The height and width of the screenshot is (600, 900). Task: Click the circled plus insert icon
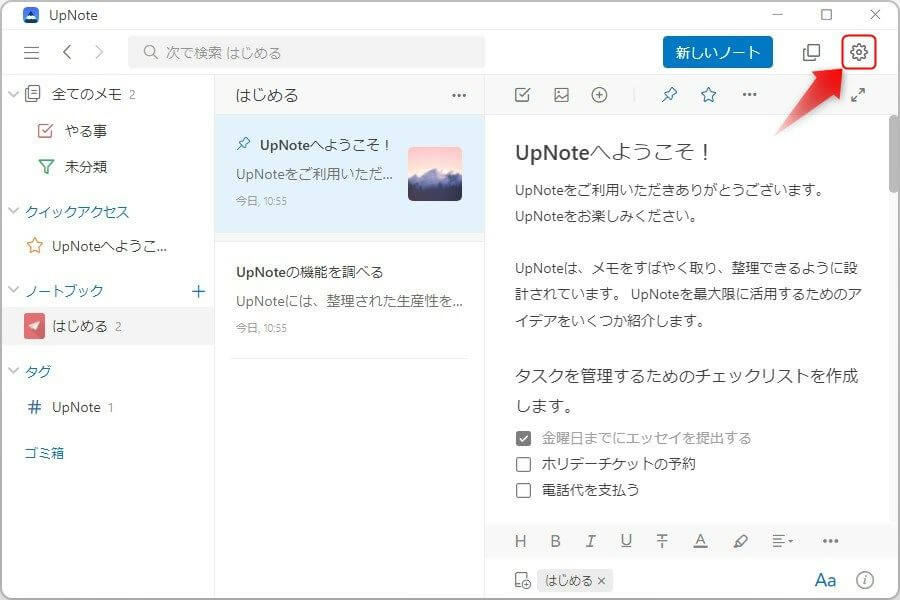(599, 95)
